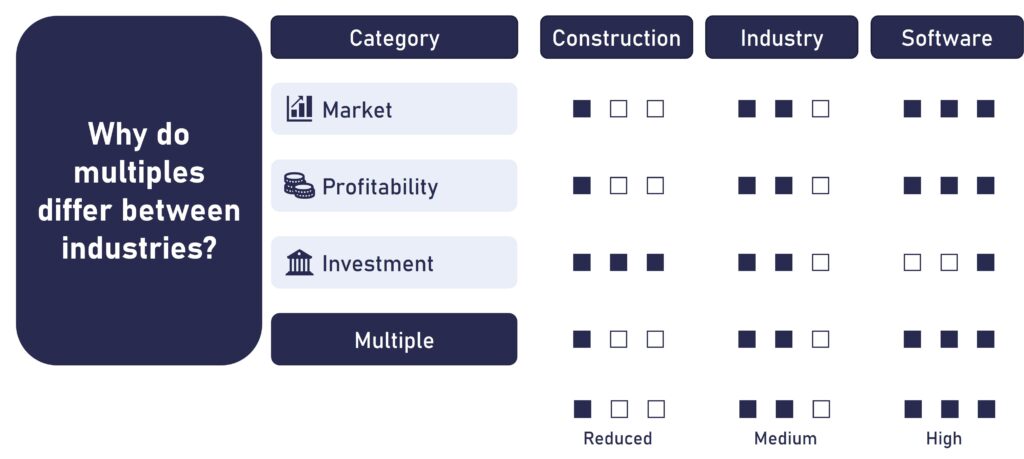Click the Medium legend label
1024x459 pixels.
click(785, 439)
